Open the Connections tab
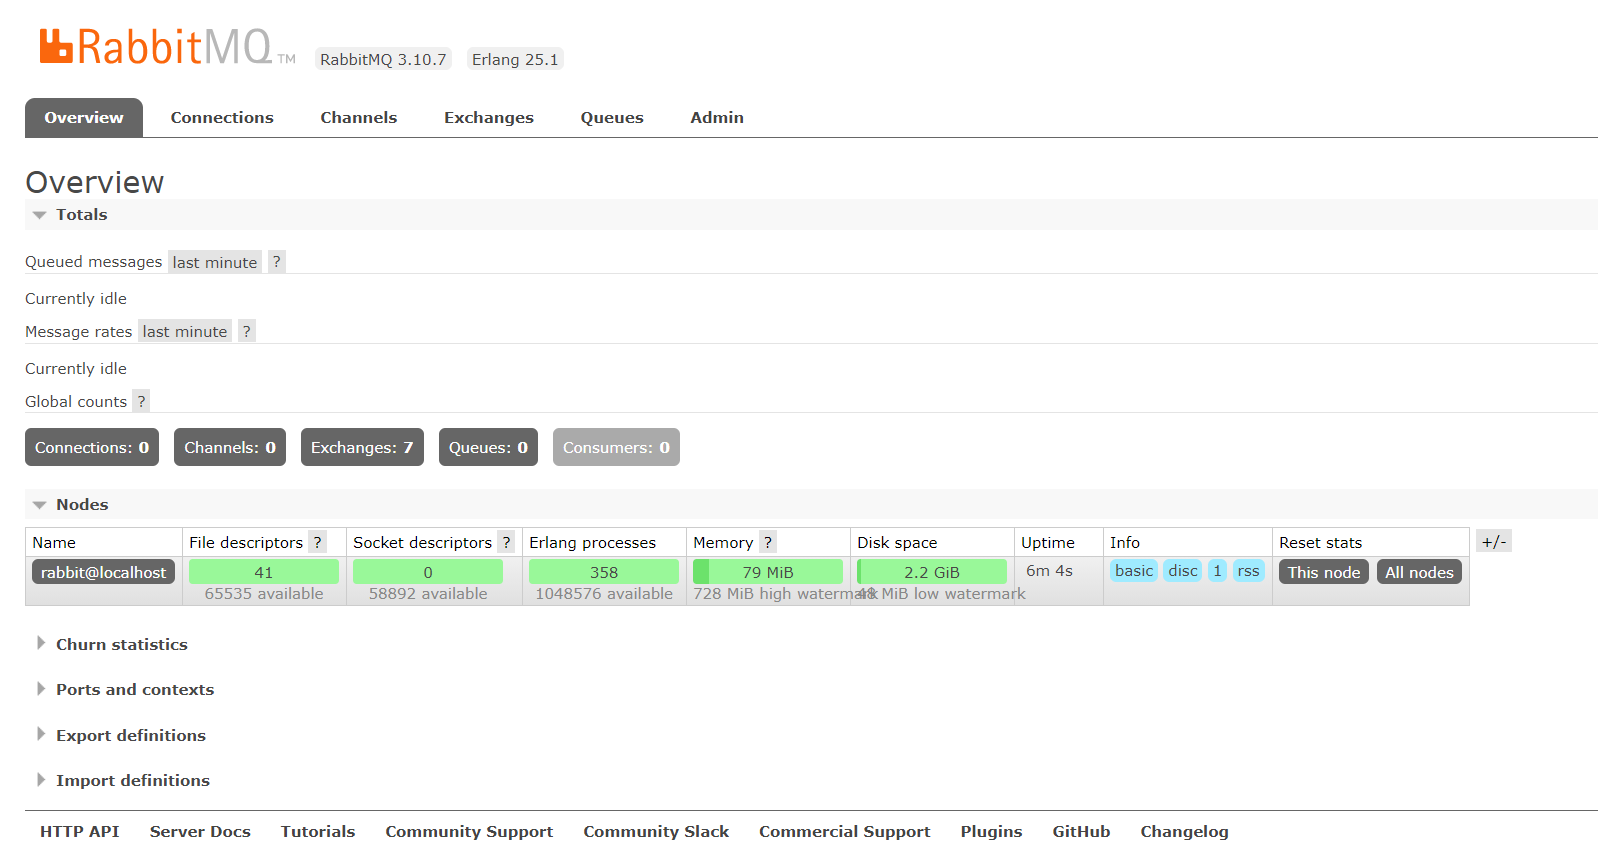The image size is (1598, 855). (x=222, y=117)
